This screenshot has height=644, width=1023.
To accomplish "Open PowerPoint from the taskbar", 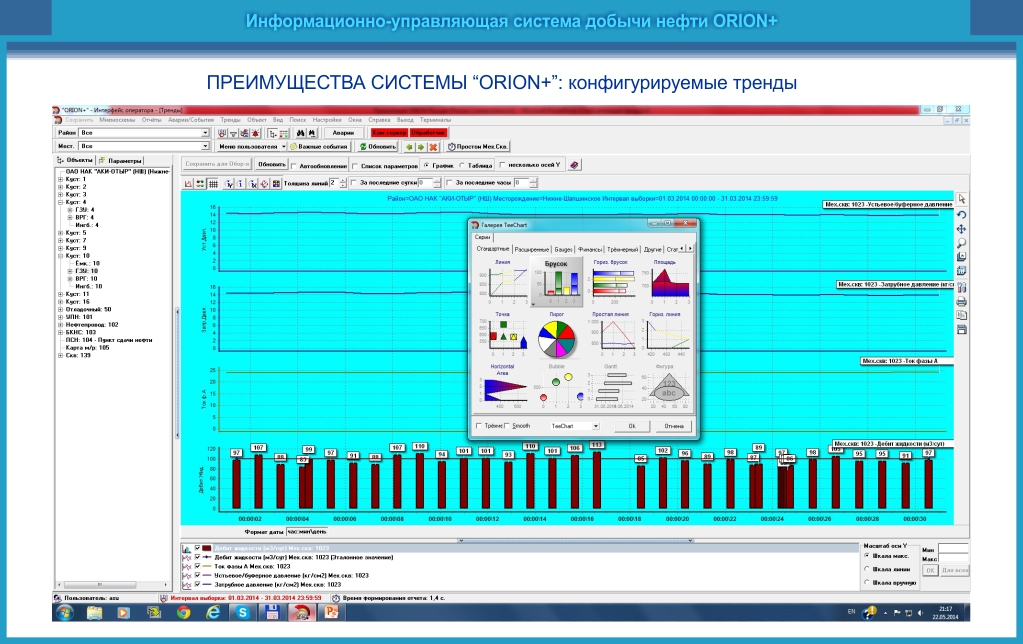I will pos(331,613).
